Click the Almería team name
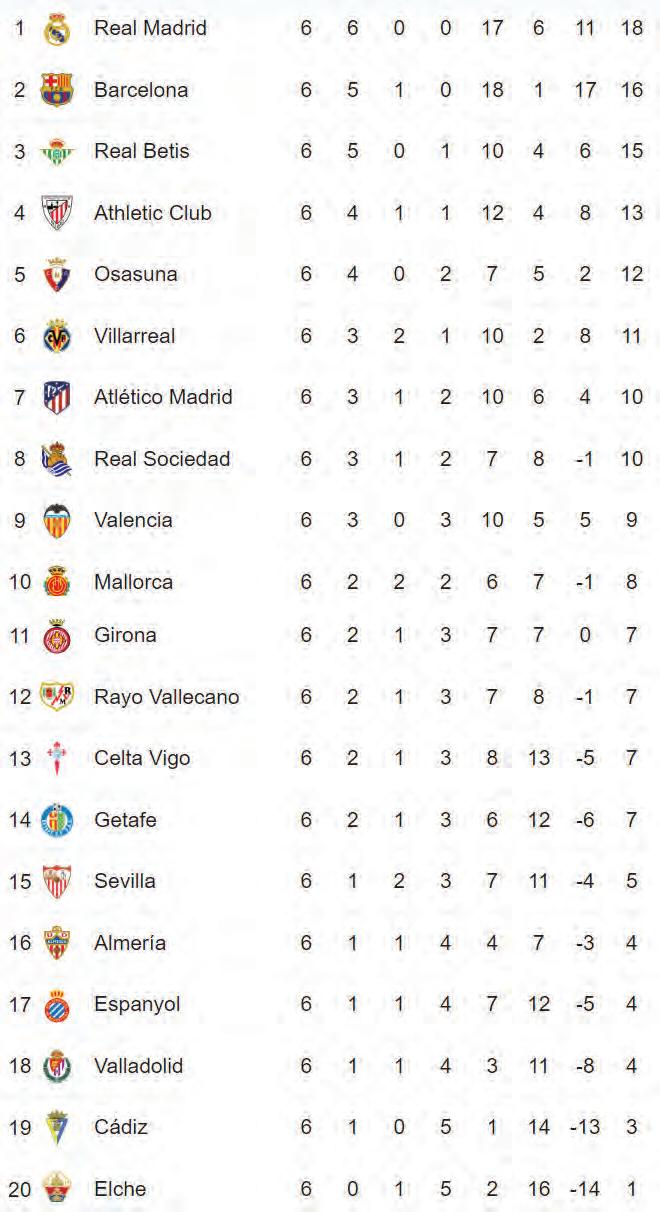660x1212 pixels. tap(130, 943)
